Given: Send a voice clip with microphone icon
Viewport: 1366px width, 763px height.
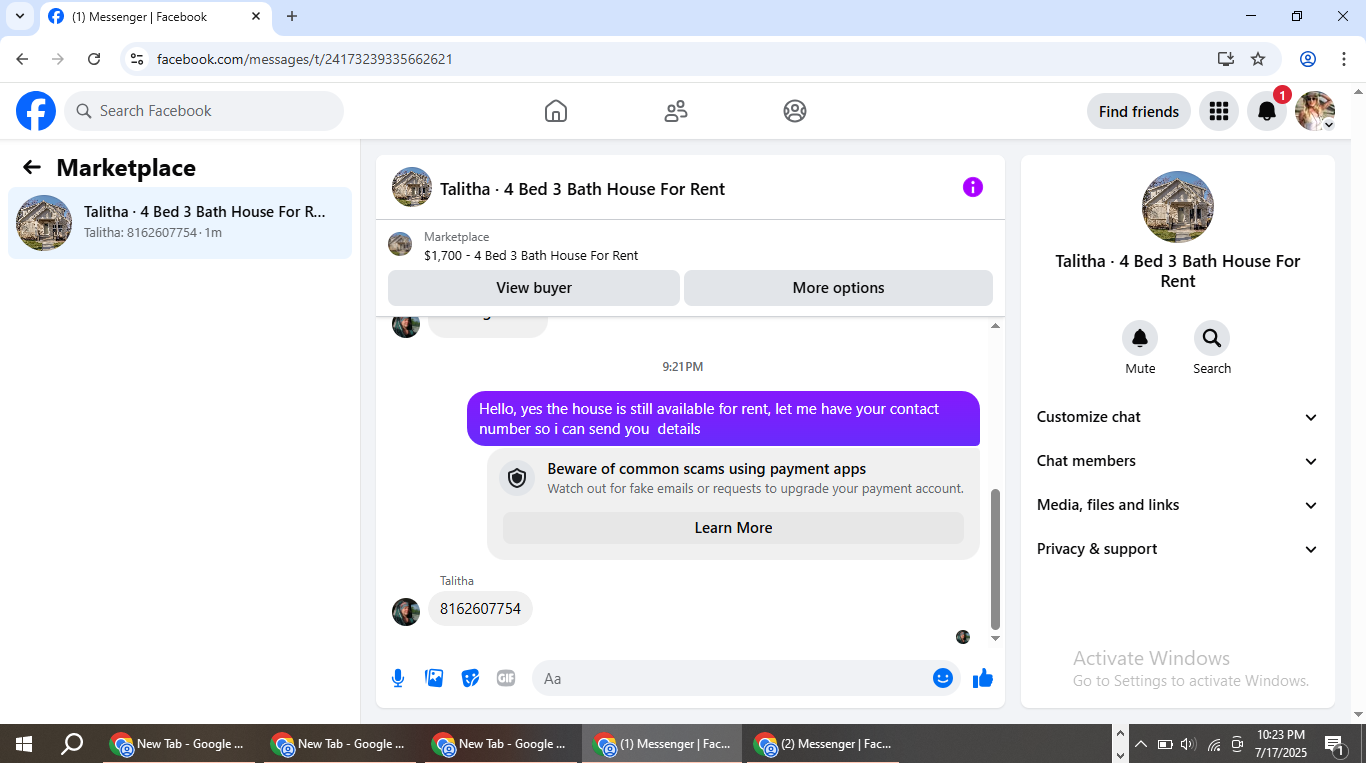Looking at the screenshot, I should click(x=398, y=678).
